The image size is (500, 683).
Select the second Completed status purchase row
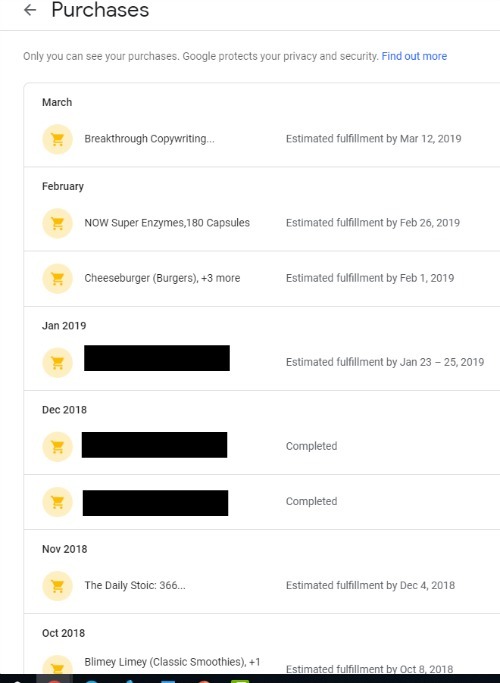[262, 502]
